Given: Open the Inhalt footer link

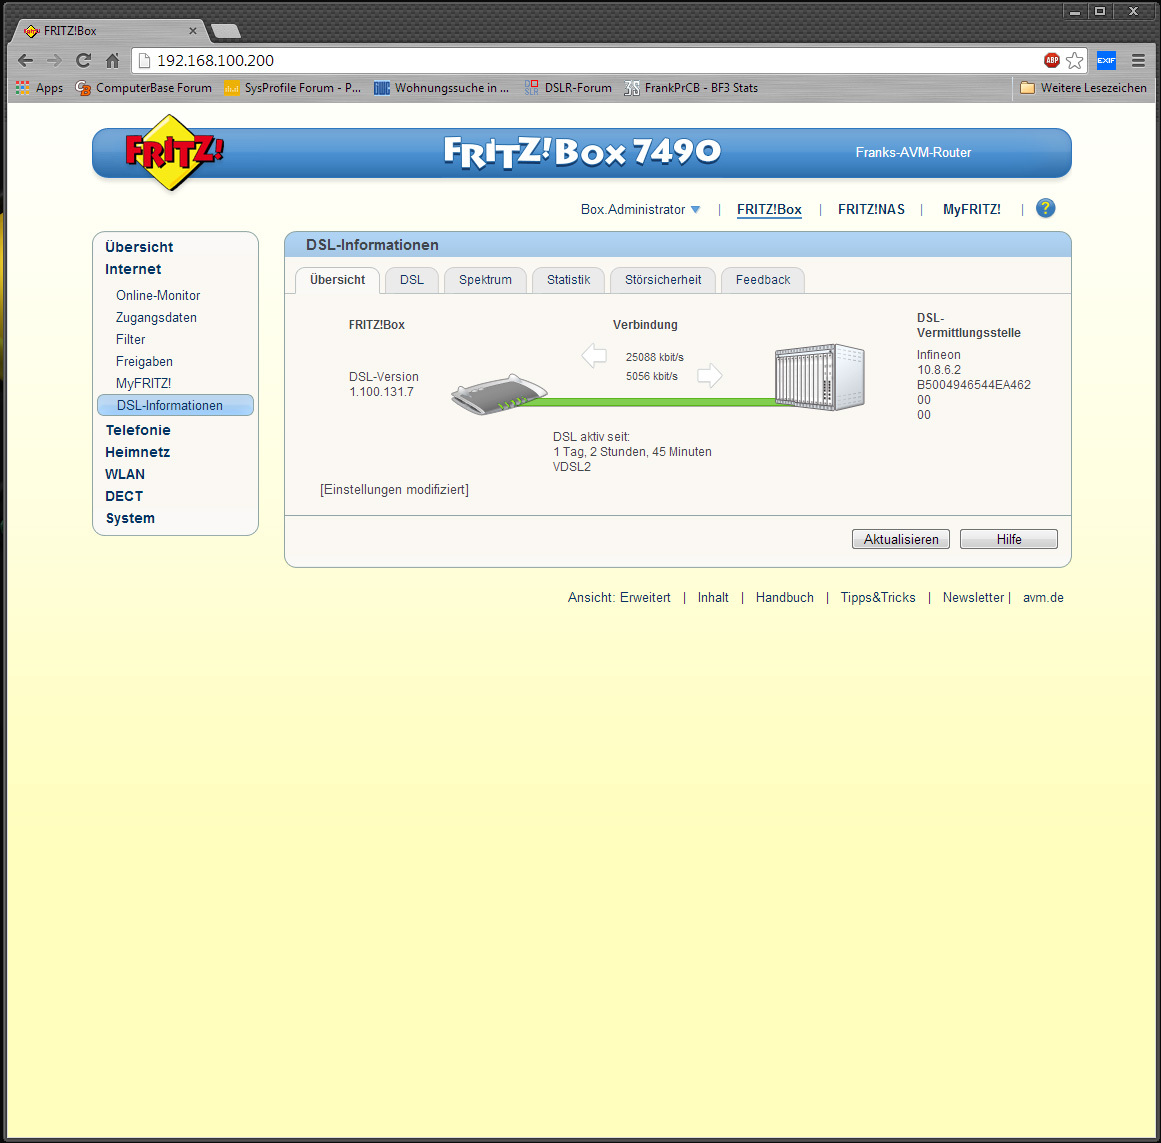Looking at the screenshot, I should [713, 598].
